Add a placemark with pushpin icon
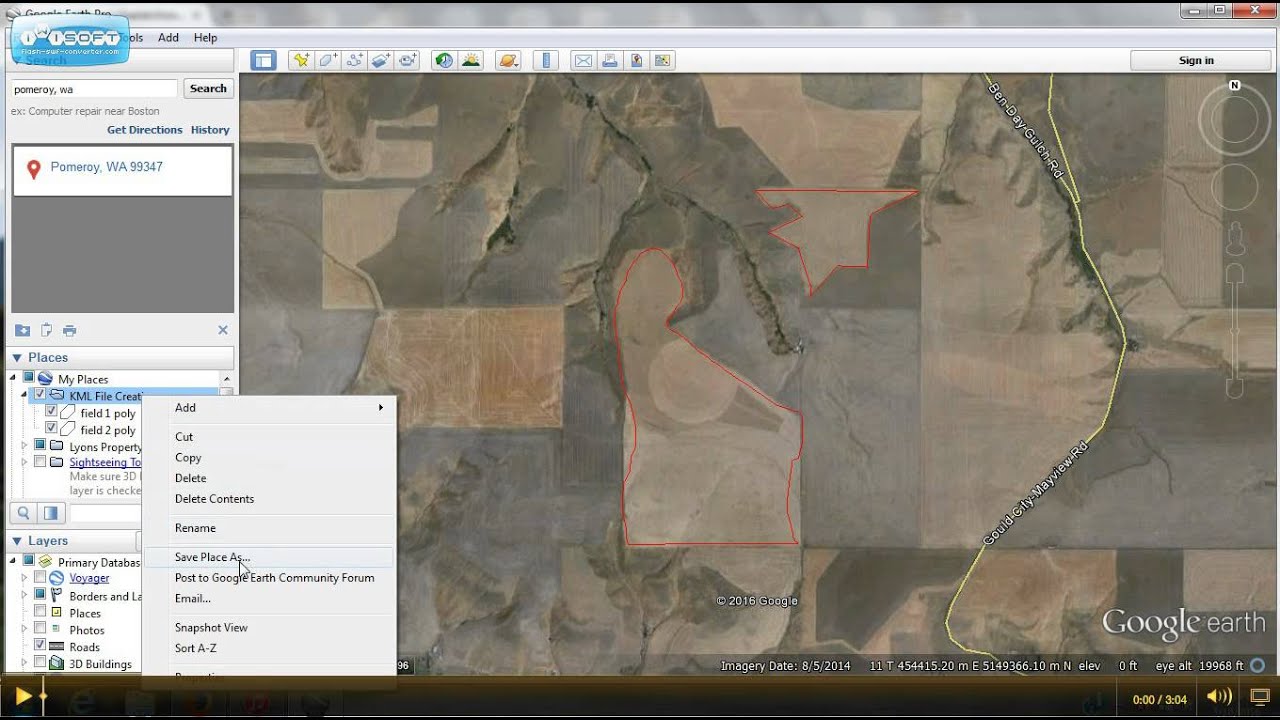 [x=300, y=60]
